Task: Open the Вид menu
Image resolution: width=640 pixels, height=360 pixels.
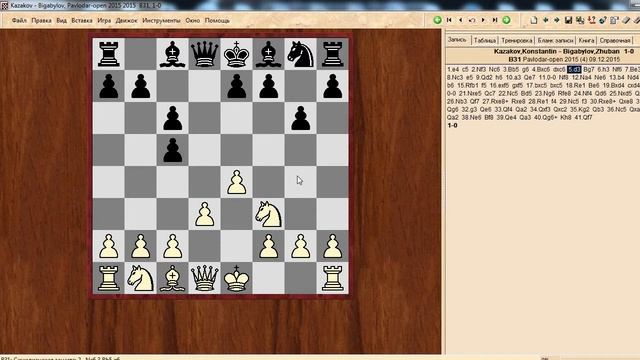Action: coord(61,20)
